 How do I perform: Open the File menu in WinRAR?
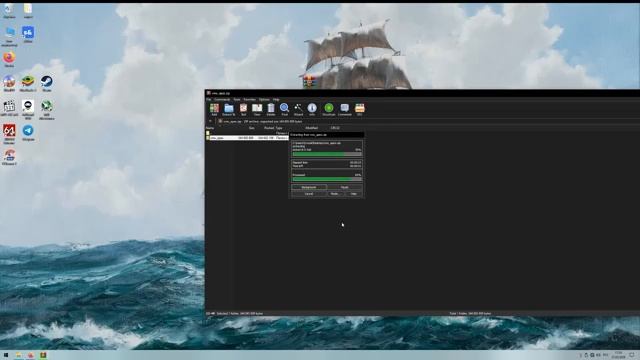[209, 99]
